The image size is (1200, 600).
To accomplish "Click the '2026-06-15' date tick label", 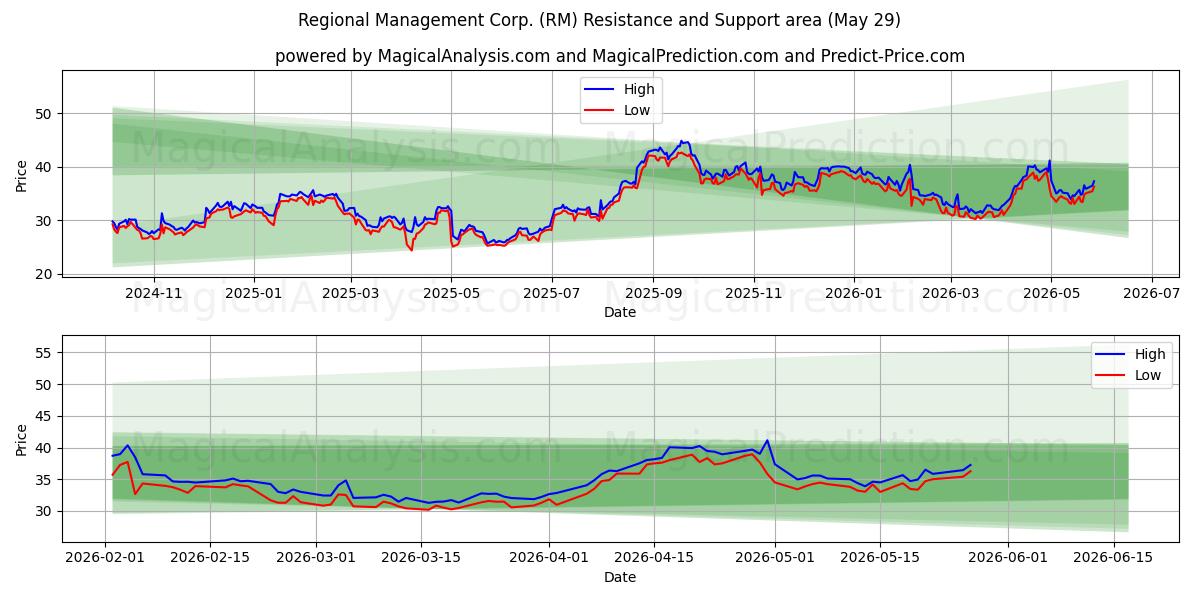I will (x=1113, y=559).
